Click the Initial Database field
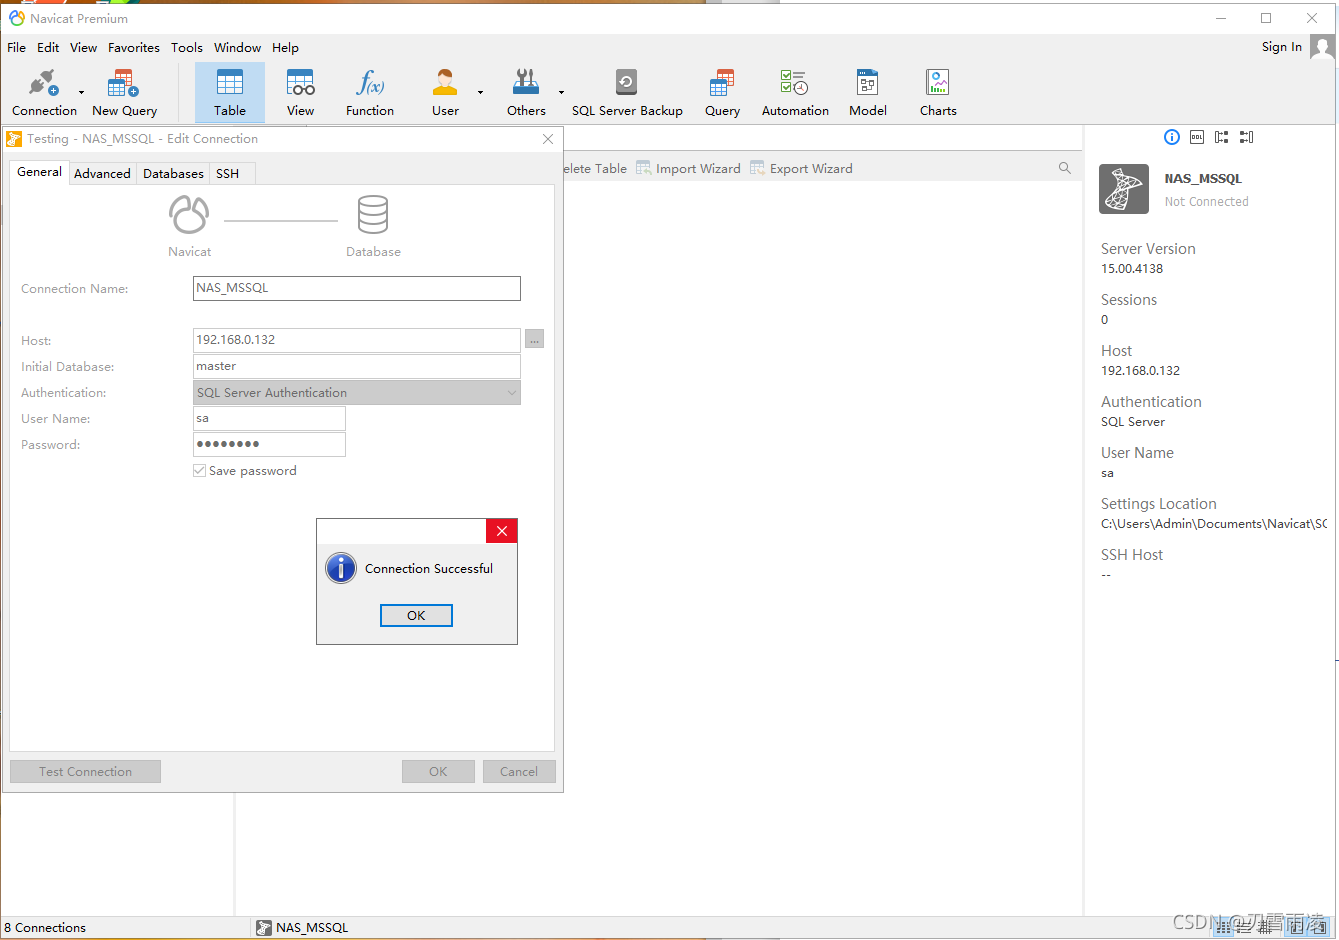Image resolution: width=1339 pixels, height=940 pixels. pos(357,366)
